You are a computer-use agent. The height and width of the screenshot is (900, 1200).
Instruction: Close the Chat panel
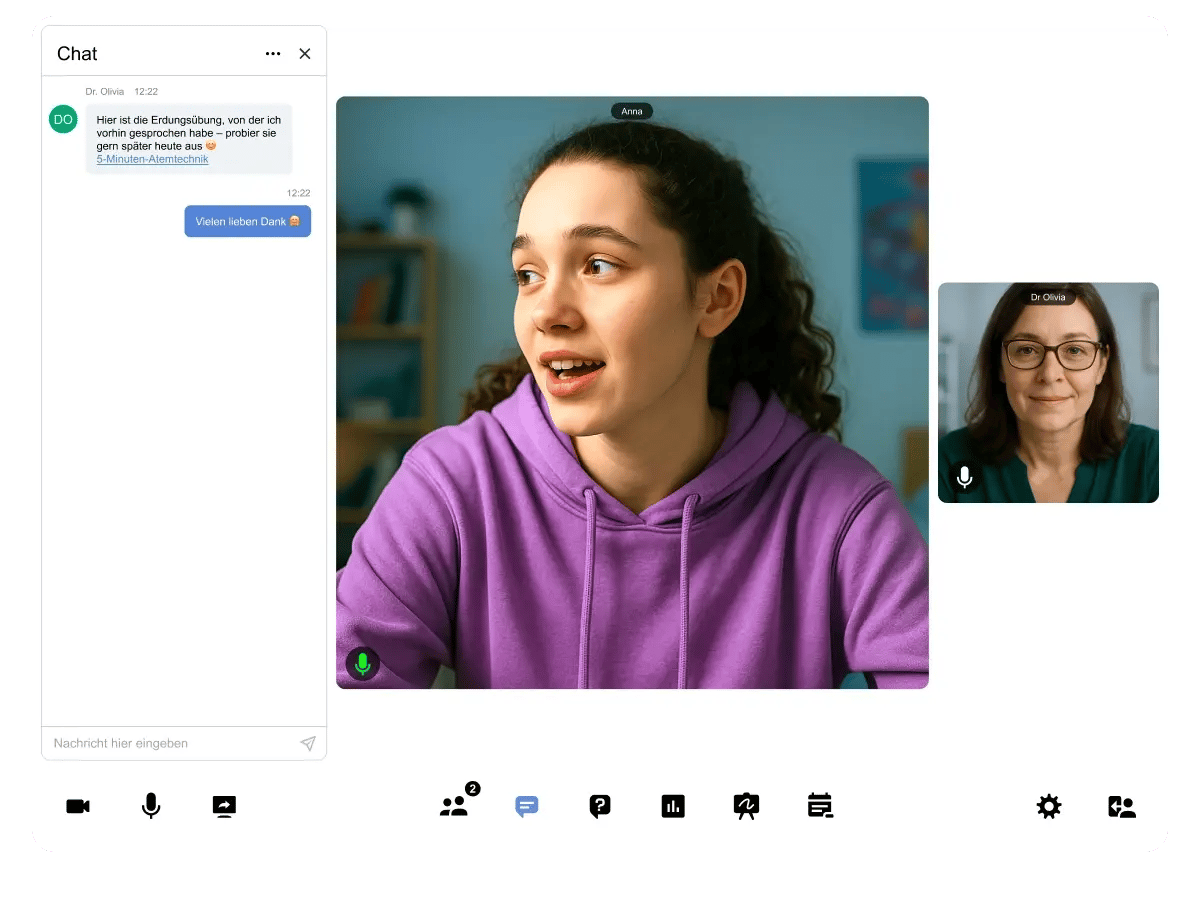(305, 54)
